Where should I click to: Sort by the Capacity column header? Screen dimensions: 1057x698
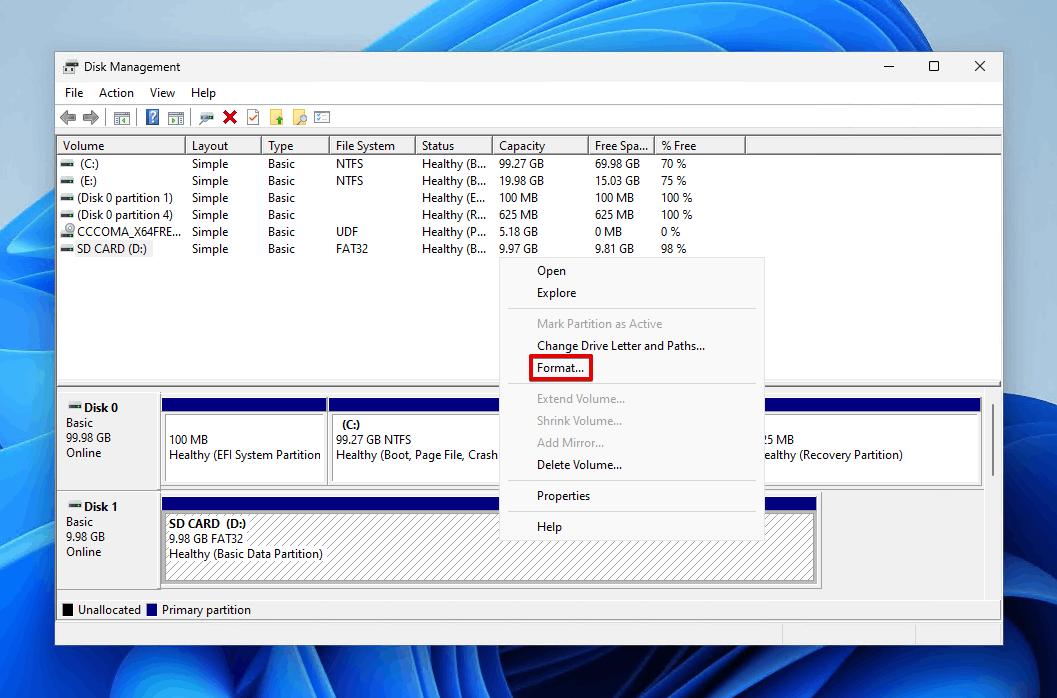(540, 146)
